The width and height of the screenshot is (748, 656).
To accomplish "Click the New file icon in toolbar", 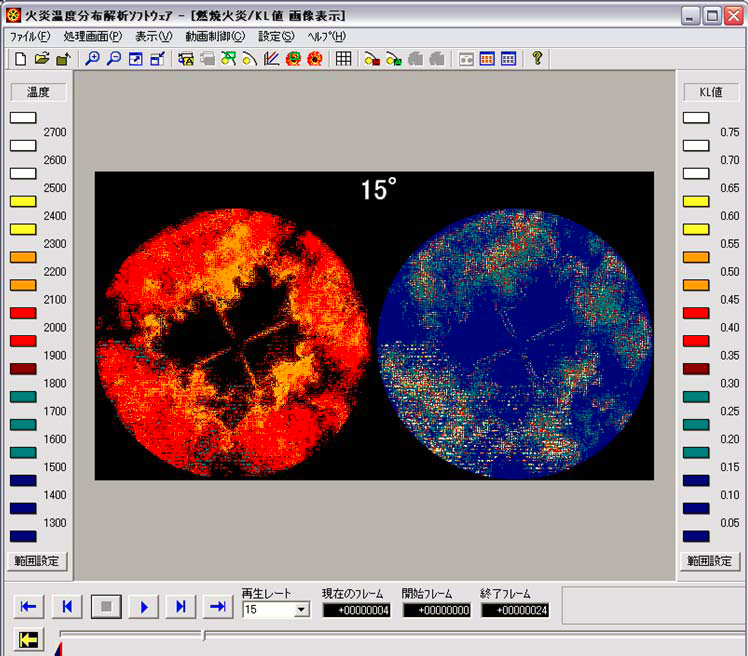I will (x=21, y=59).
